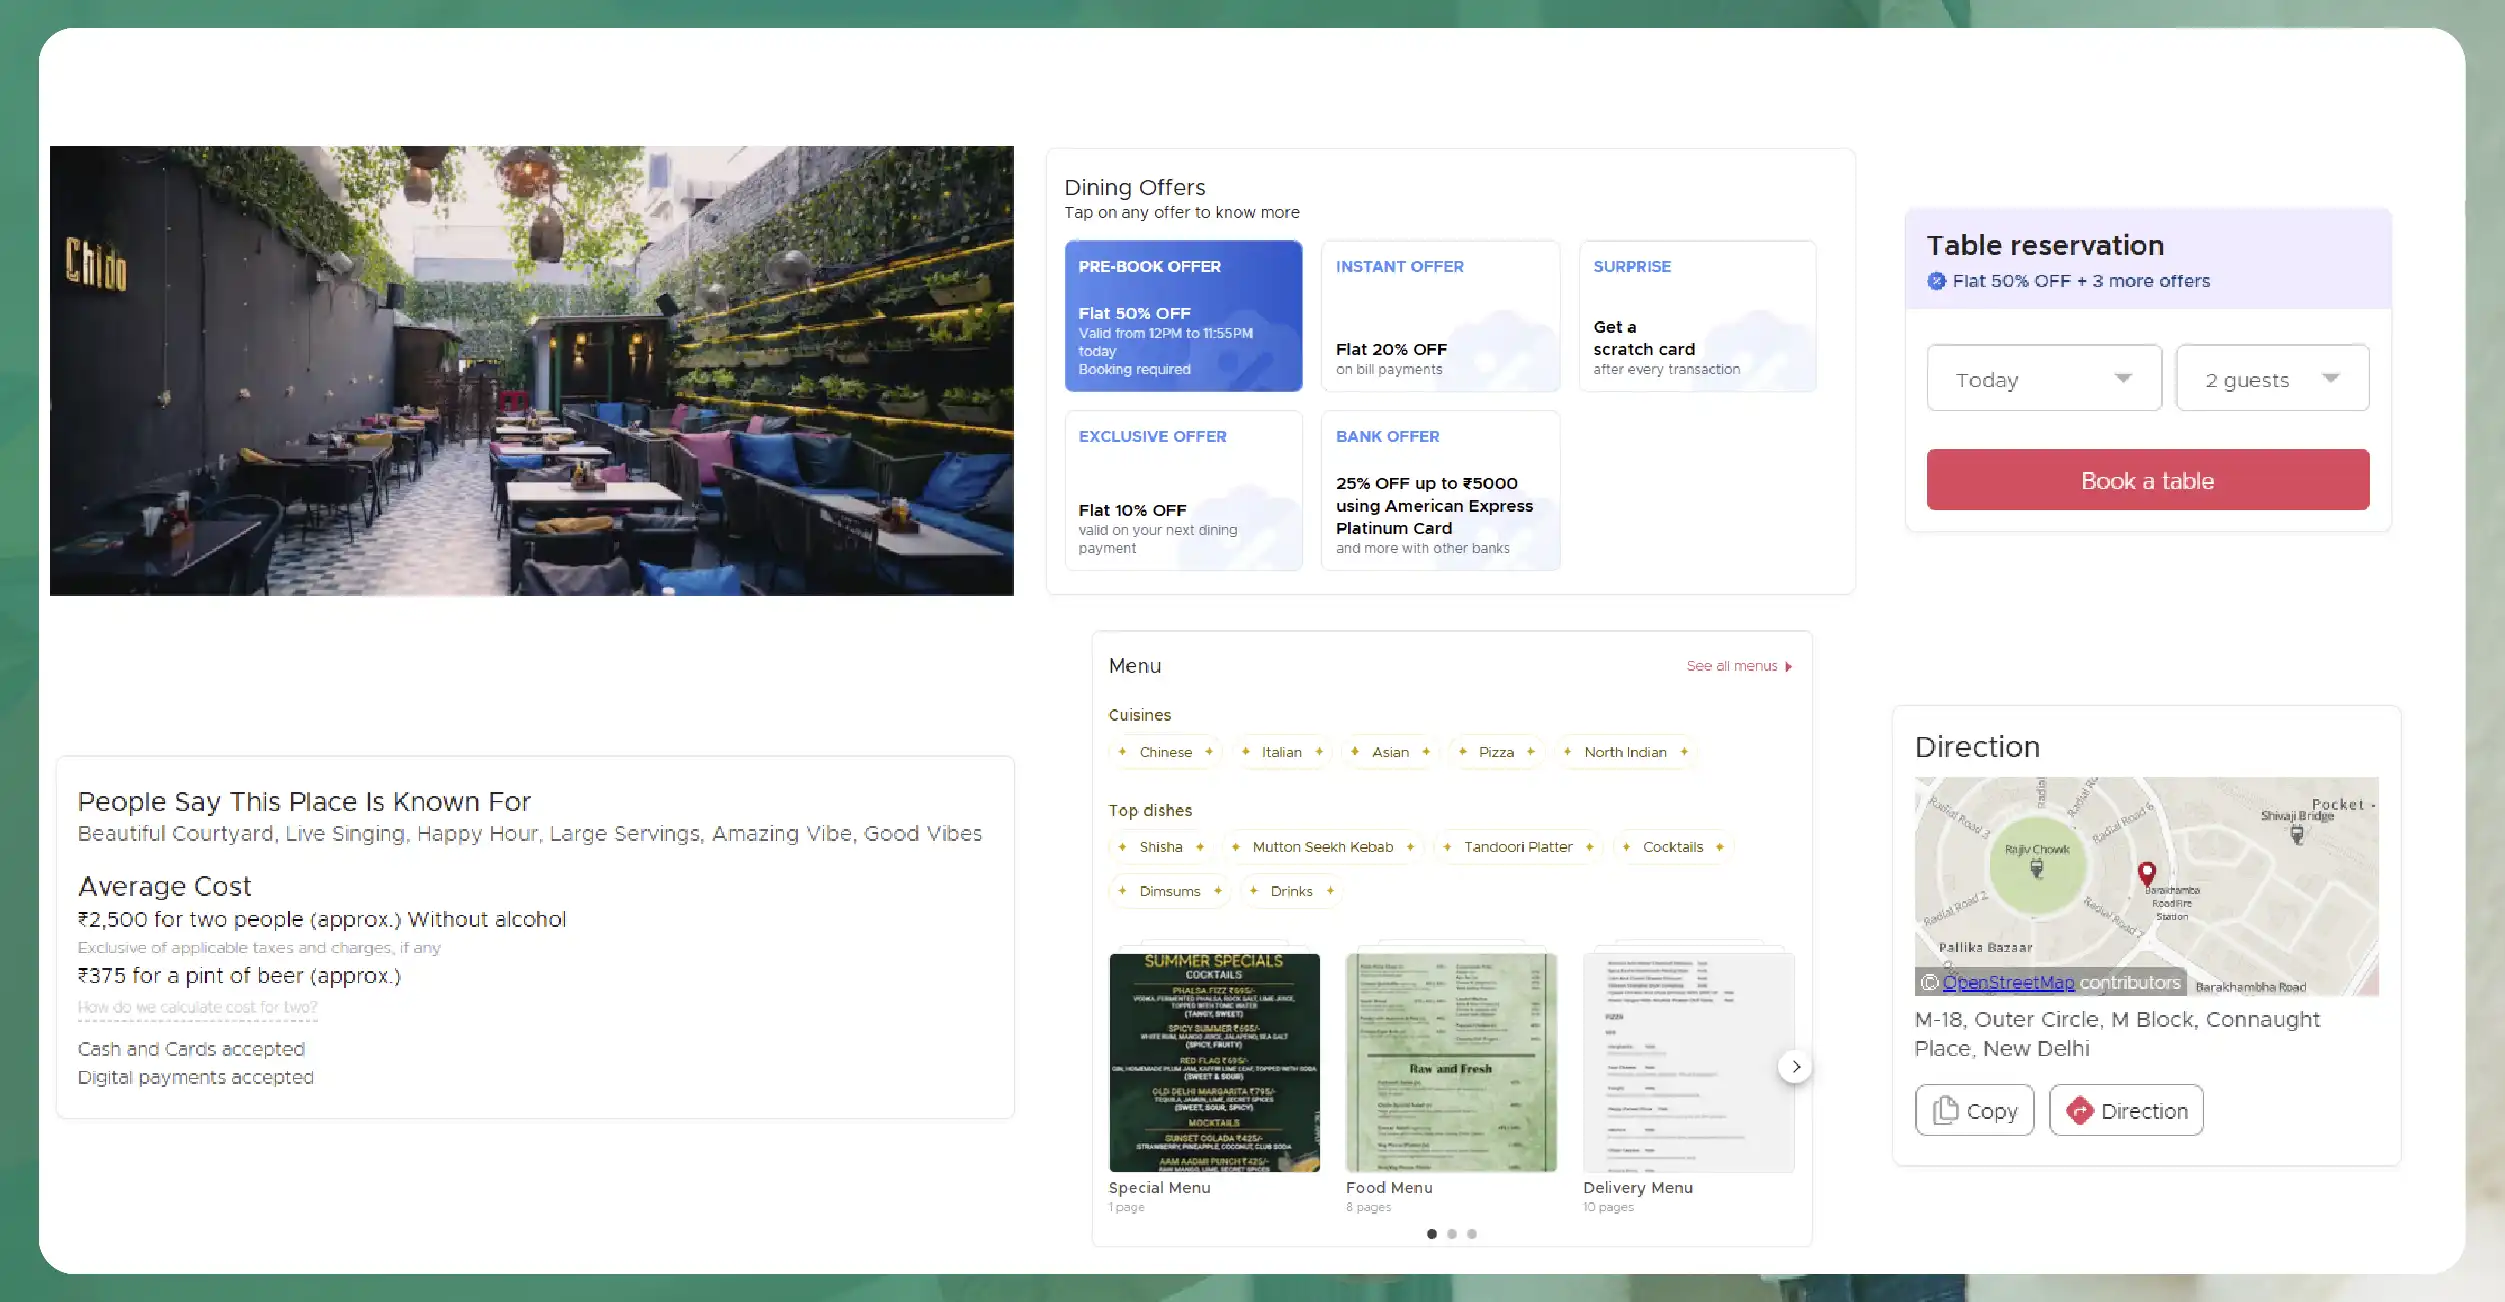Click the plus icon on the Chinese cuisine chip
Viewport: 2505px width, 1302px height.
(x=1209, y=752)
